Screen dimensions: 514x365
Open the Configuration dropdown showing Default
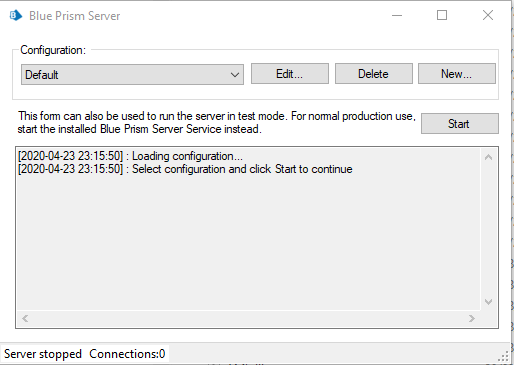coord(132,74)
